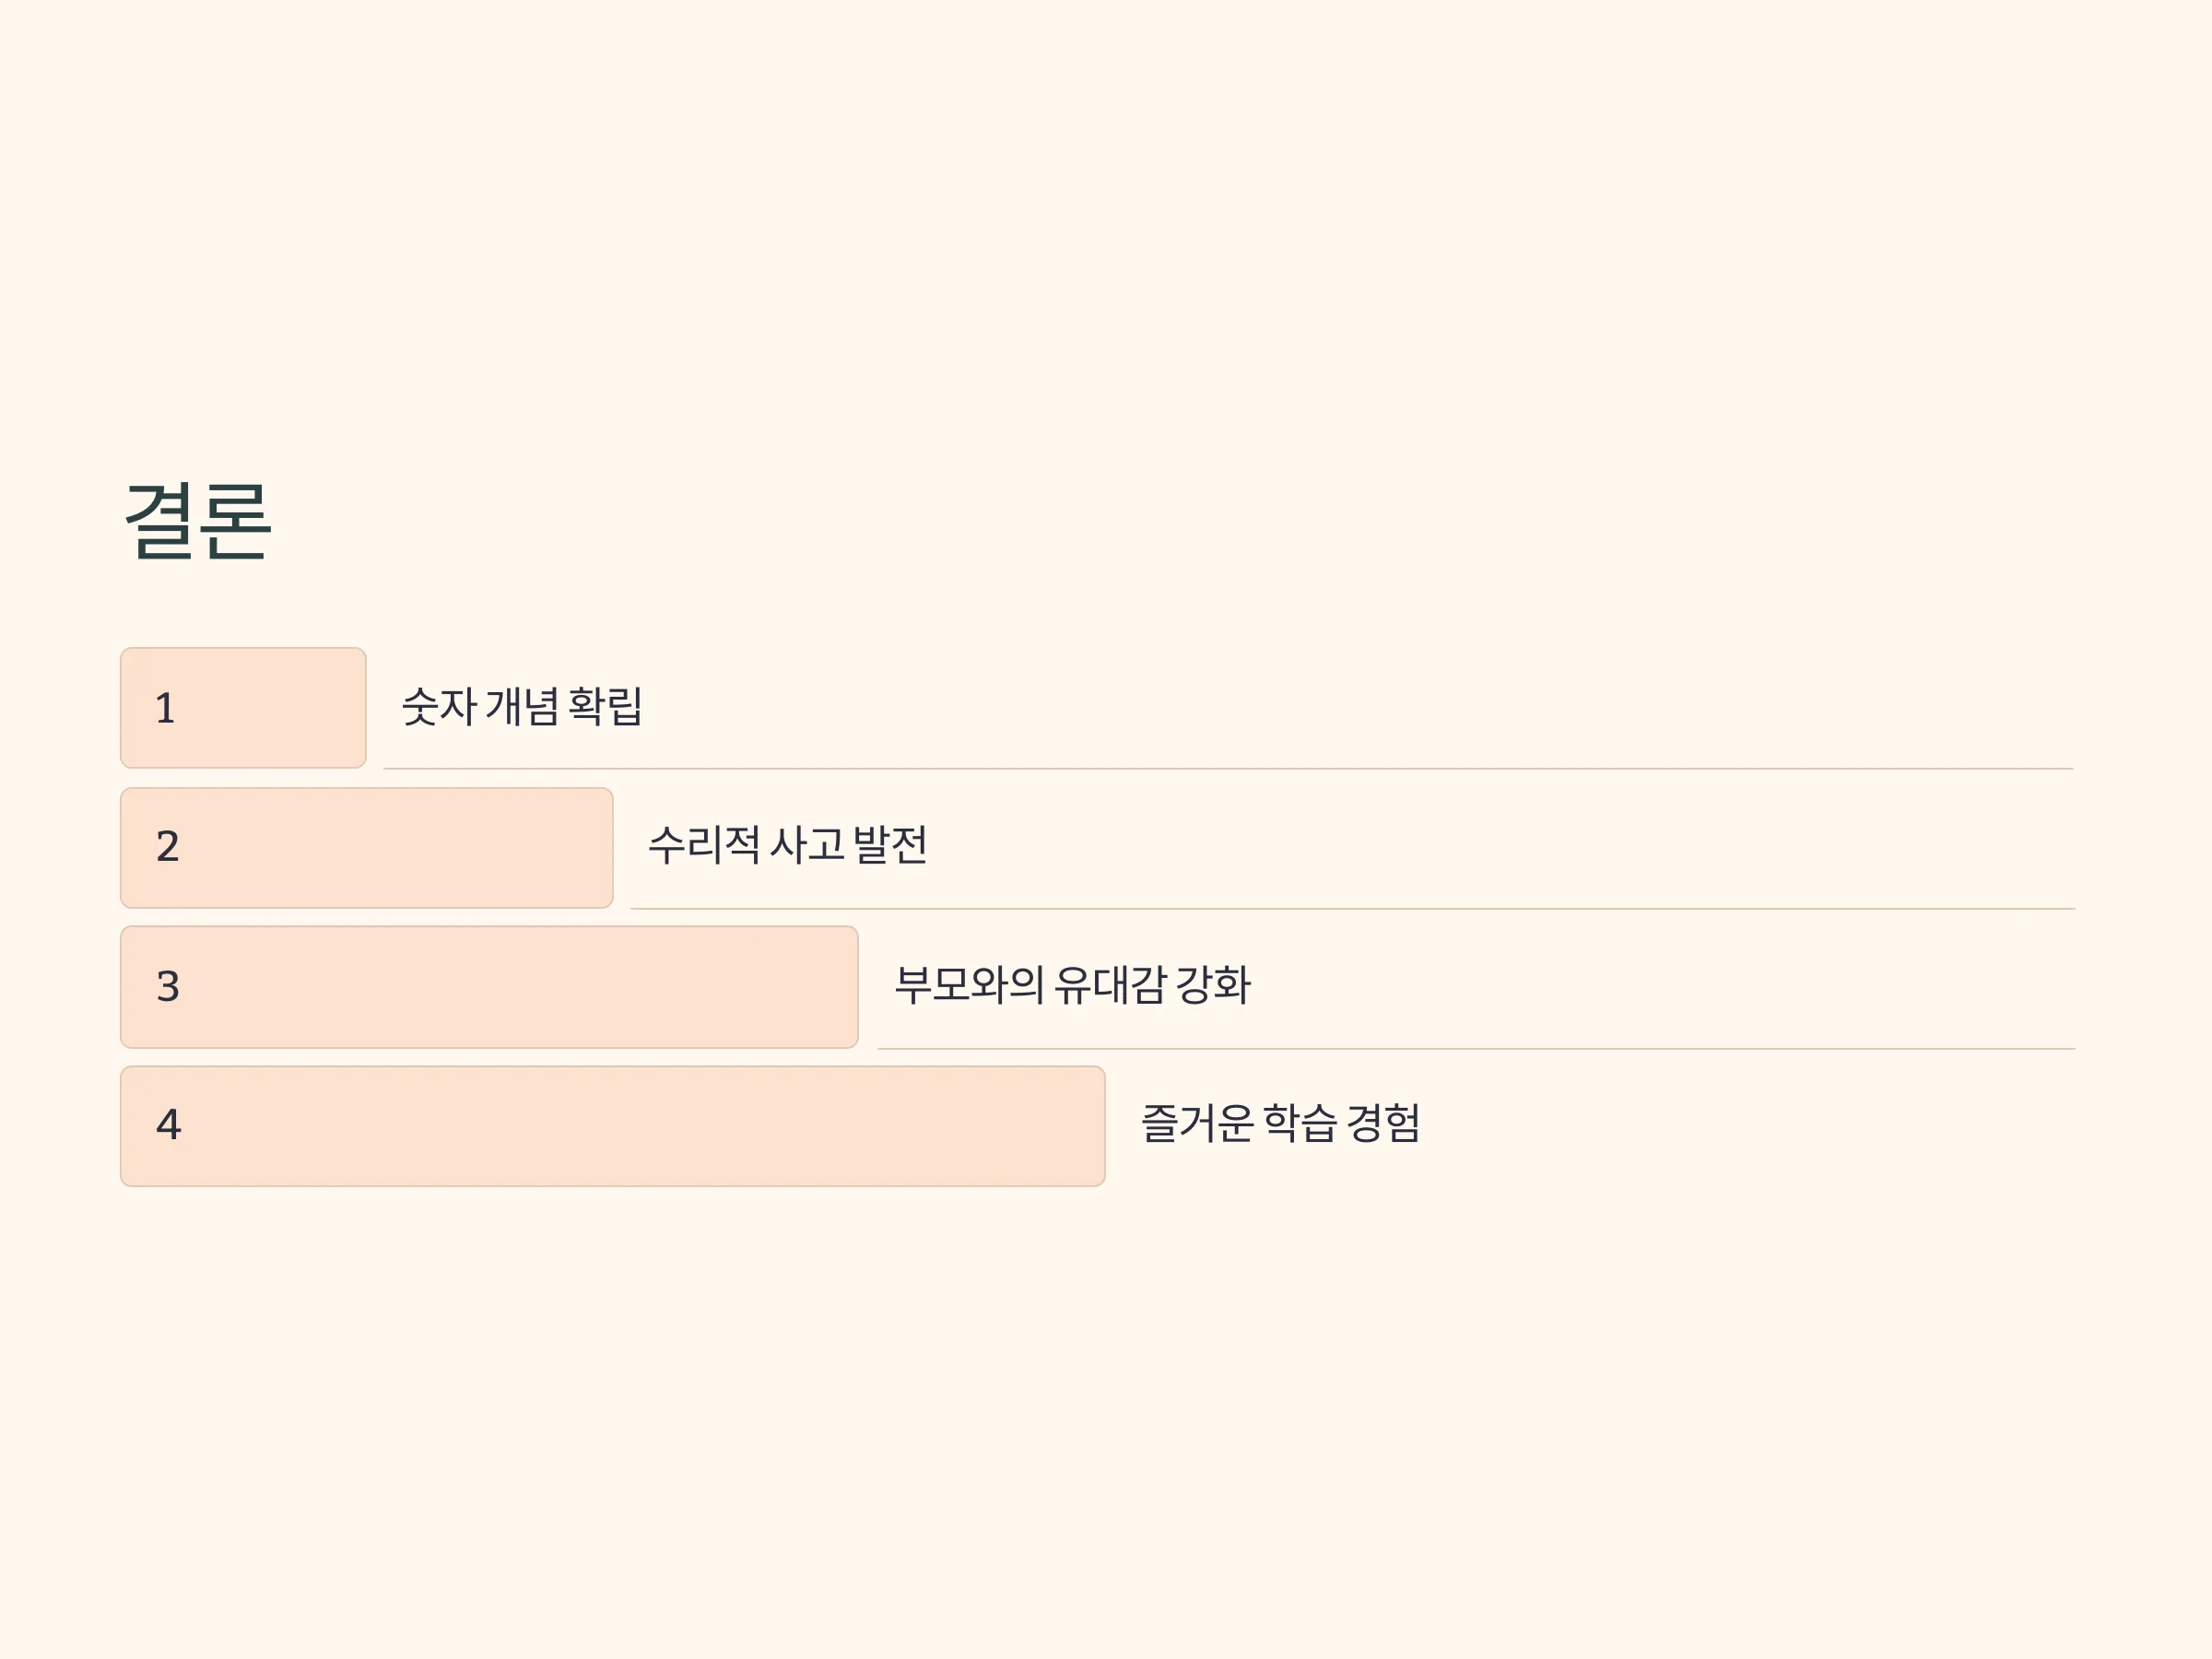
Task: Click the word 사고 in the second item
Action: [x=807, y=845]
